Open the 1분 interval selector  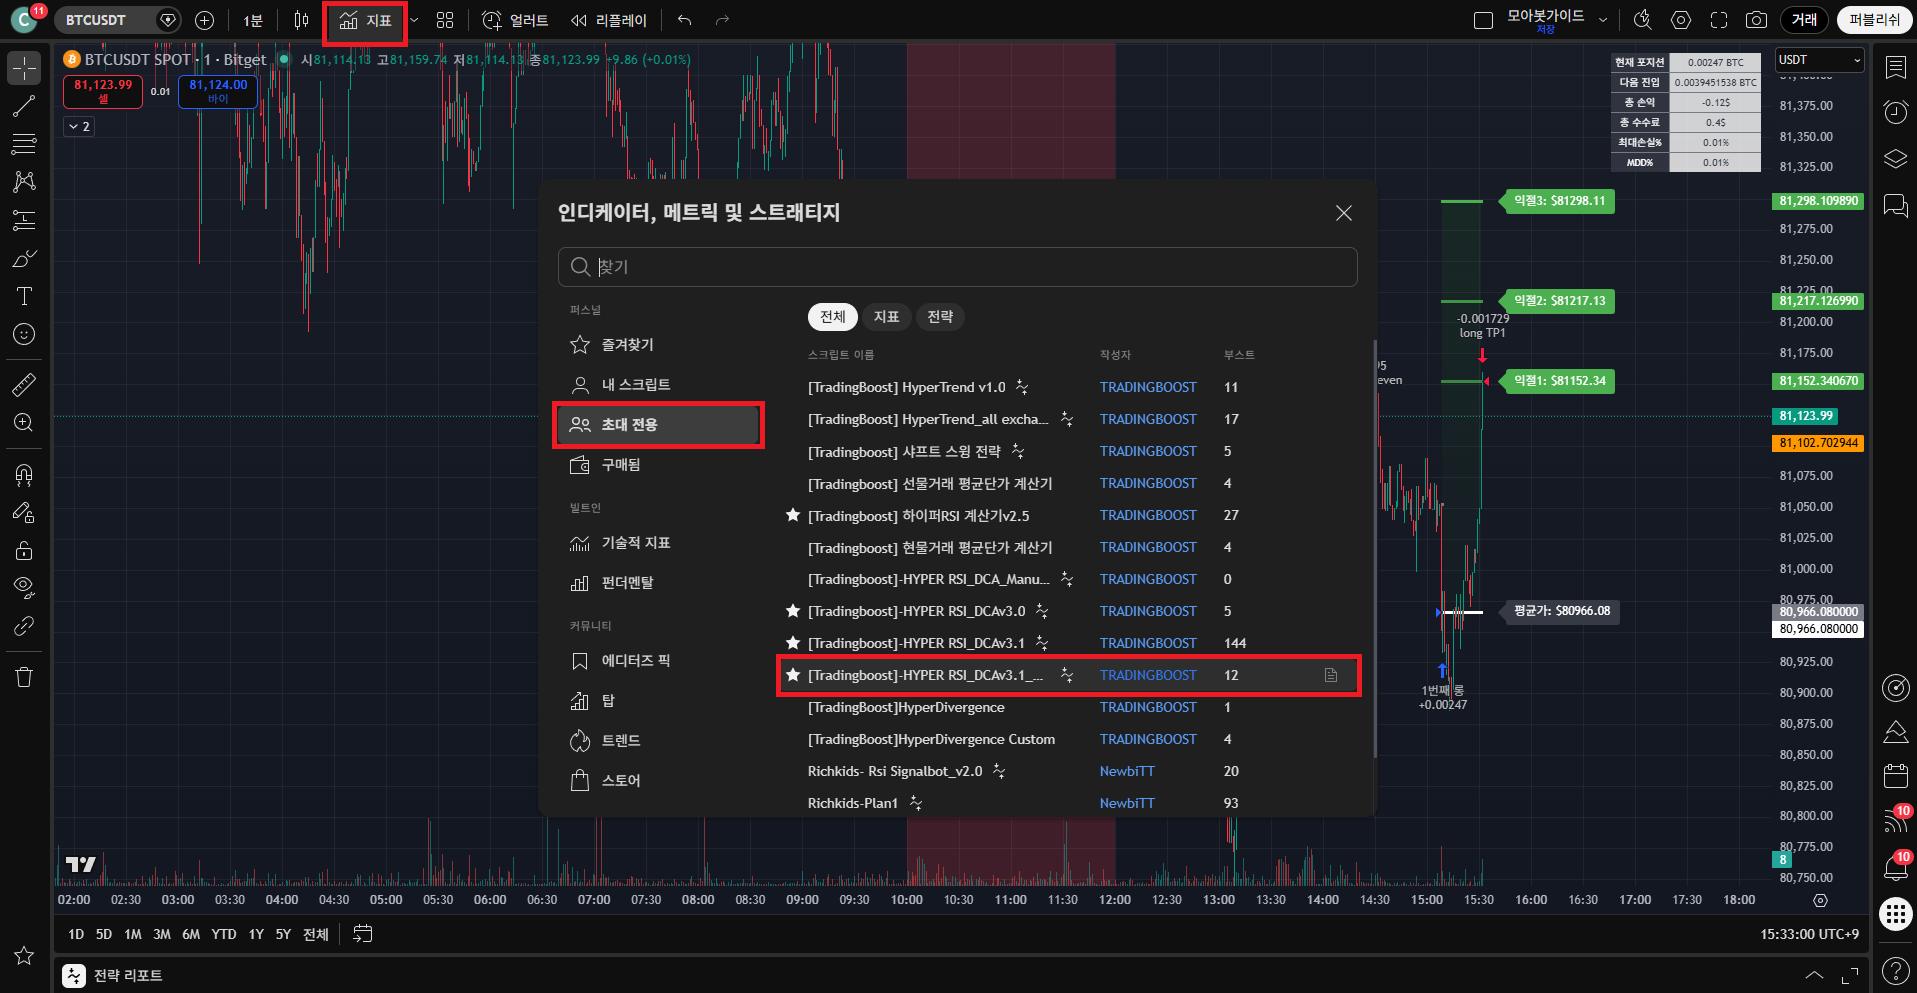[253, 20]
